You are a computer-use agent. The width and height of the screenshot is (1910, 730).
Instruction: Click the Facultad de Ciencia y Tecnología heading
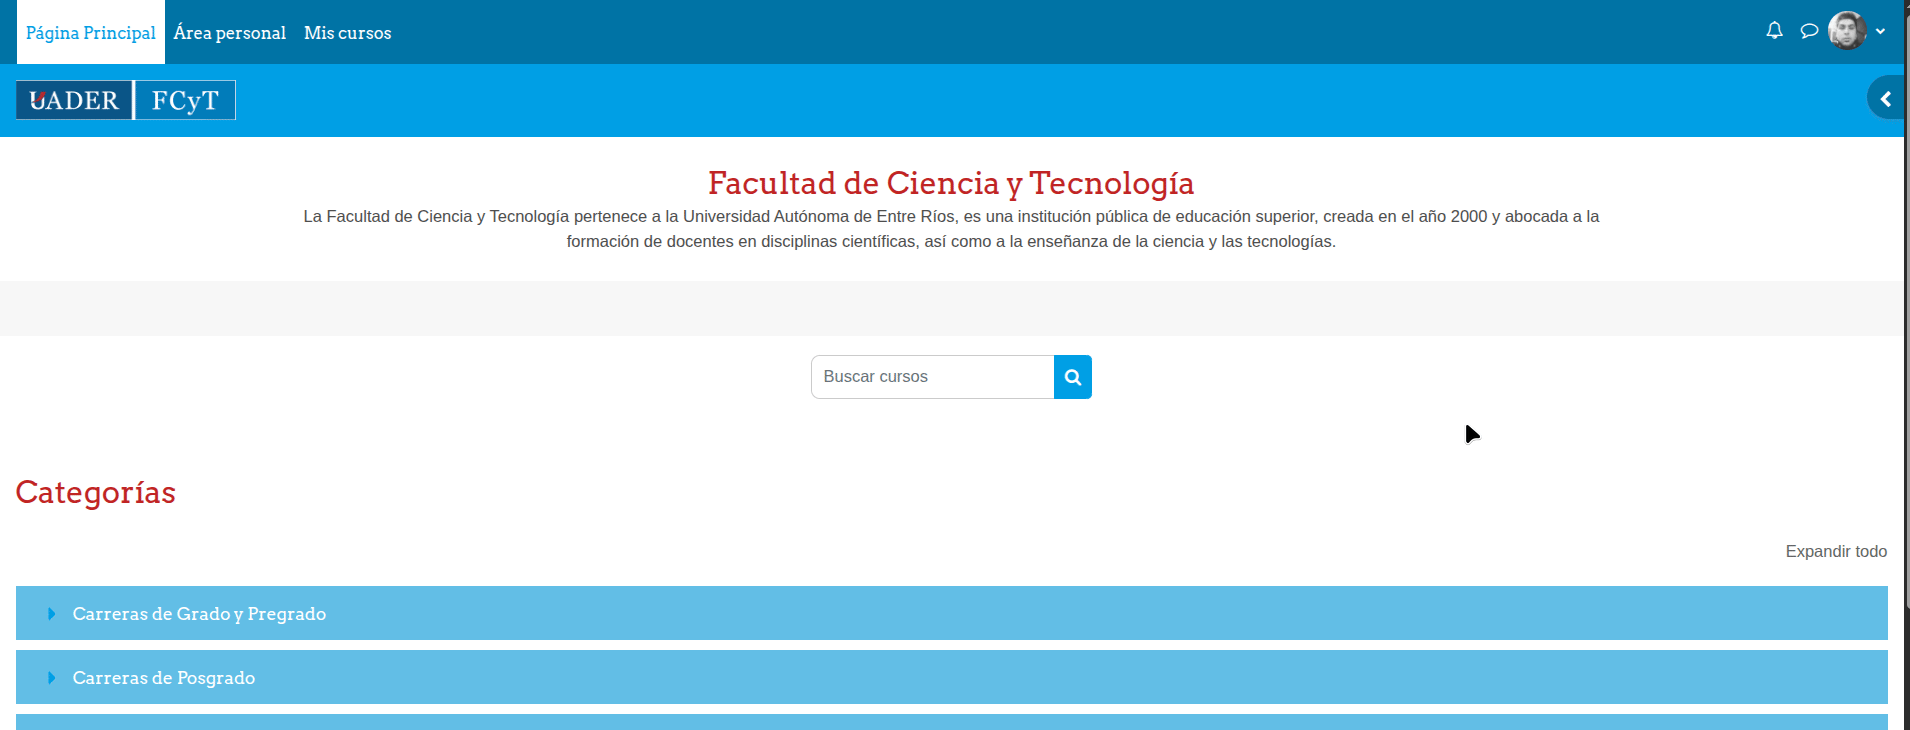tap(951, 183)
